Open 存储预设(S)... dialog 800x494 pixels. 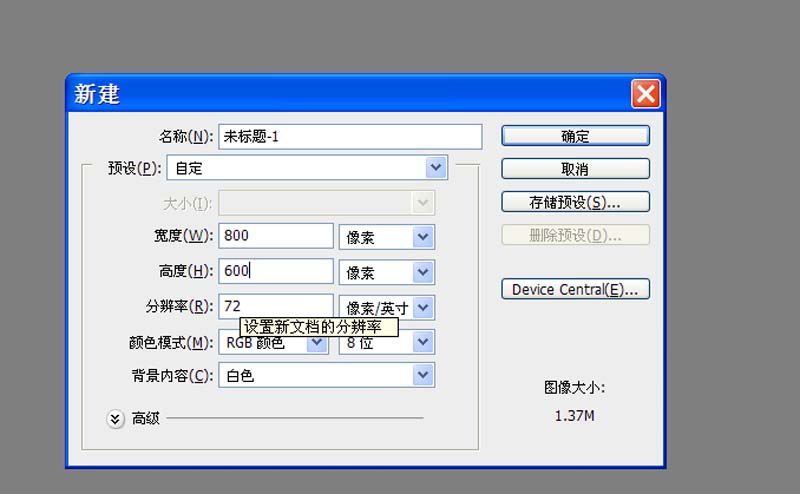575,202
